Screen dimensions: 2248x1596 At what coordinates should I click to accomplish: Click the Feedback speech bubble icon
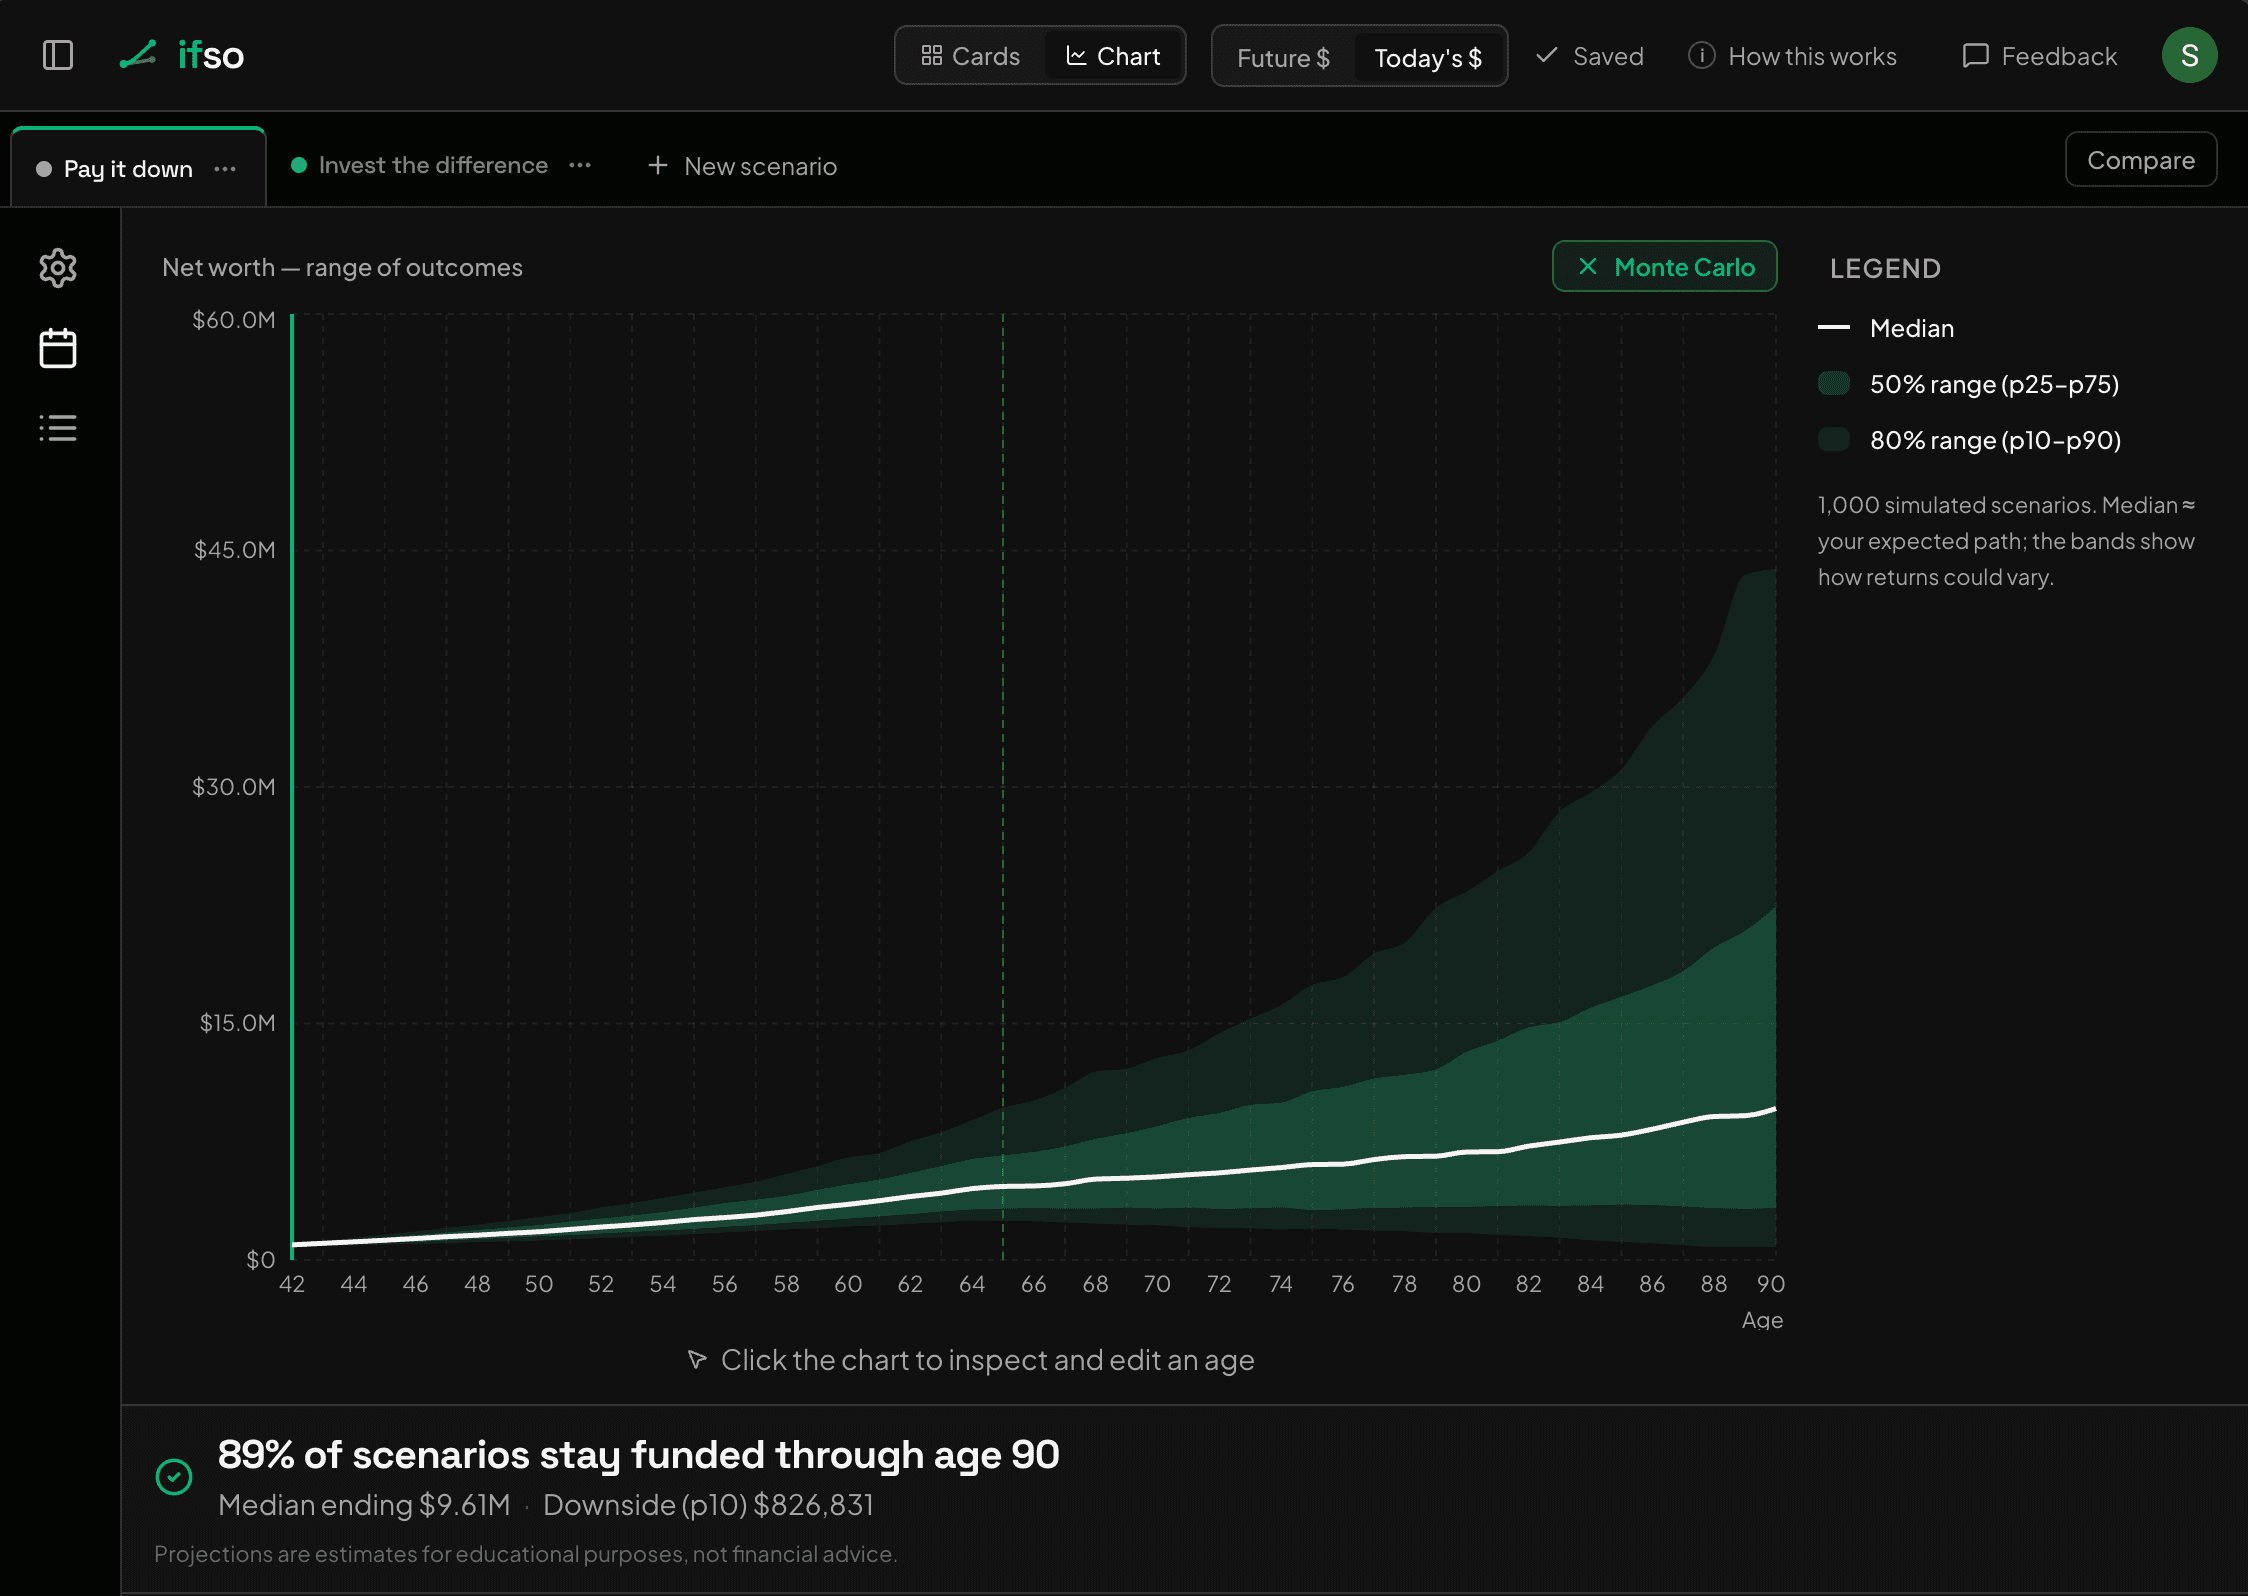tap(1975, 55)
